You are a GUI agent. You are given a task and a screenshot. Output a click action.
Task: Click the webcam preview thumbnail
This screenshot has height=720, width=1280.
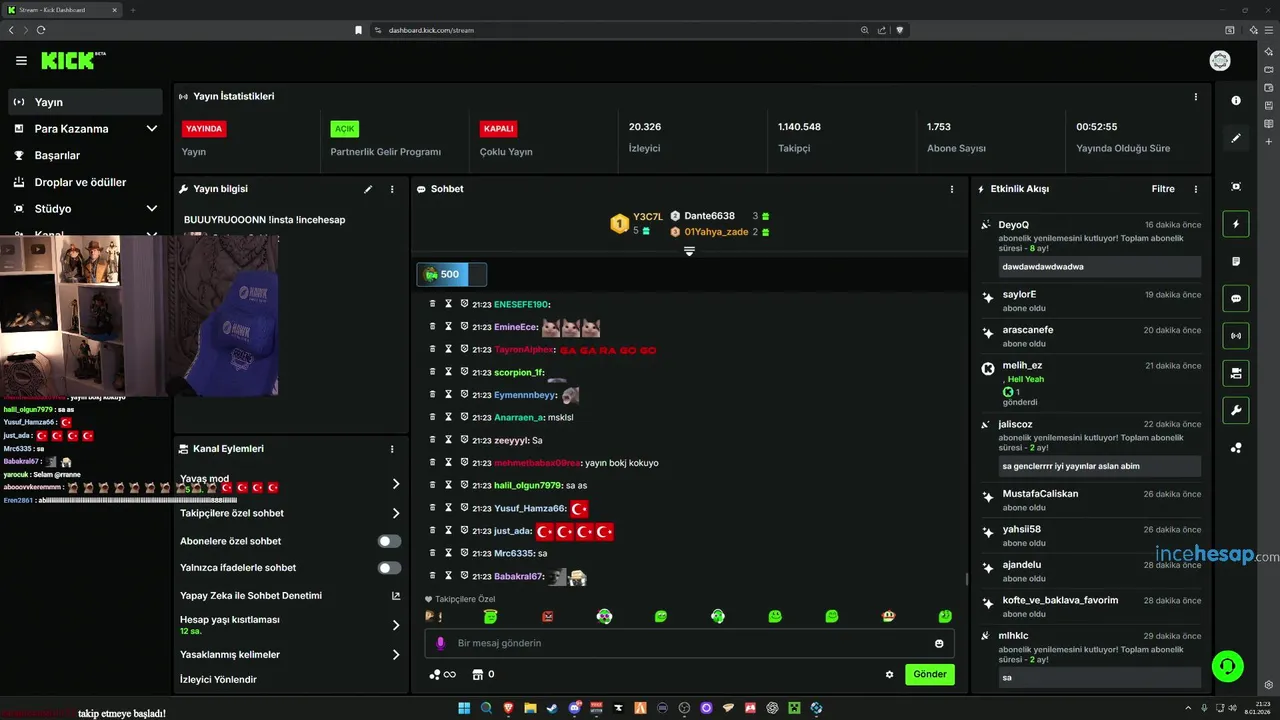point(139,315)
